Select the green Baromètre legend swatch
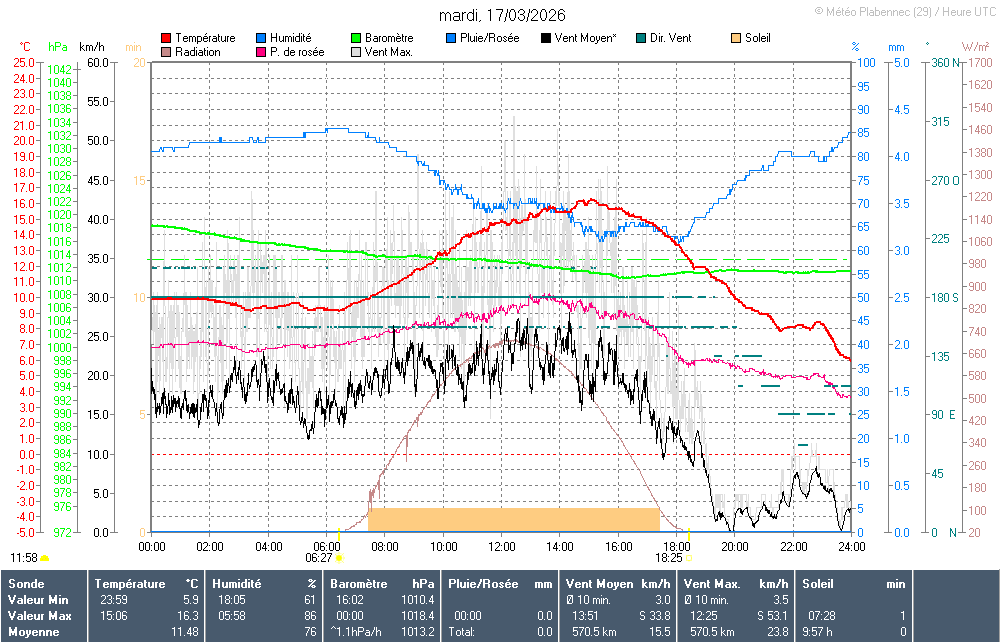Screen dimensions: 1000x642 pos(356,38)
